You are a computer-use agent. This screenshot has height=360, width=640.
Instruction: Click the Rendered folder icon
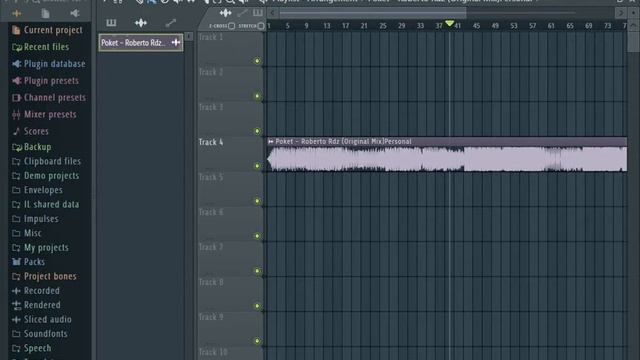point(16,305)
